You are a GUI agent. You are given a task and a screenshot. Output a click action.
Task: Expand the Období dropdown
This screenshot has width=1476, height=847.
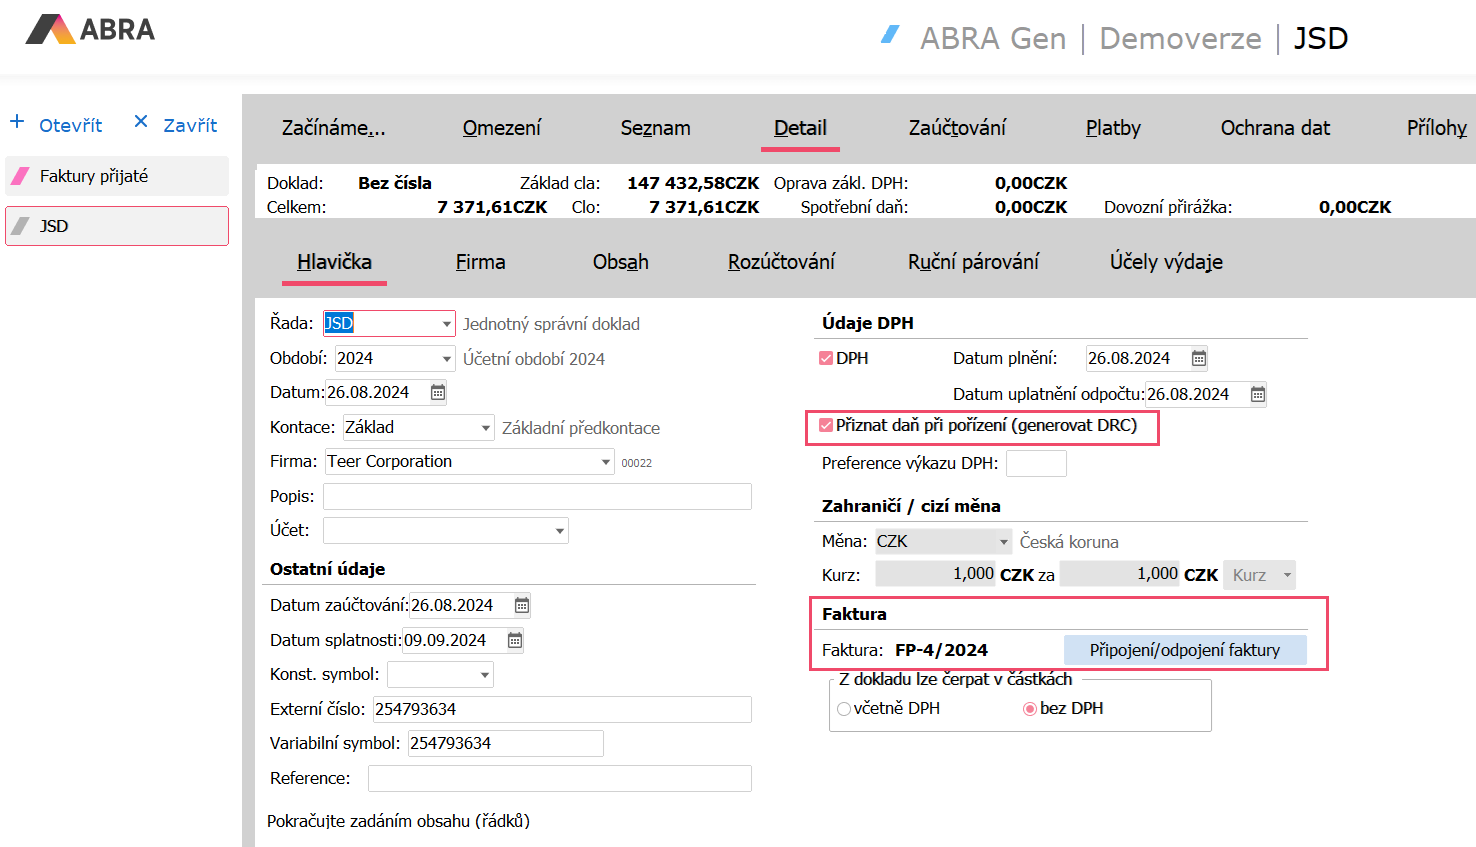[x=446, y=359]
